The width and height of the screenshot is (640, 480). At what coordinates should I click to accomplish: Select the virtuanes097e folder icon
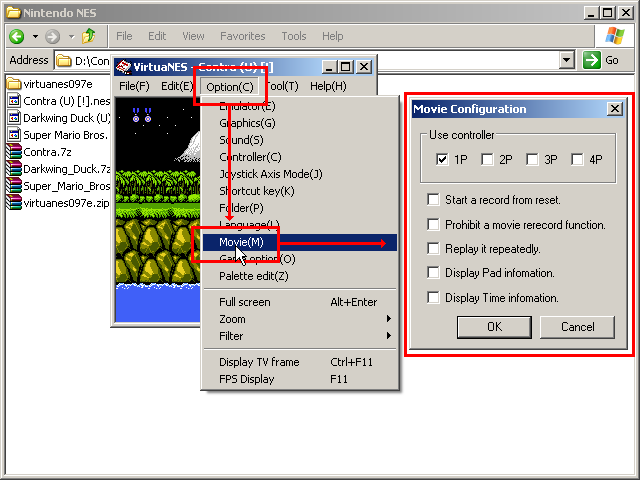point(14,84)
